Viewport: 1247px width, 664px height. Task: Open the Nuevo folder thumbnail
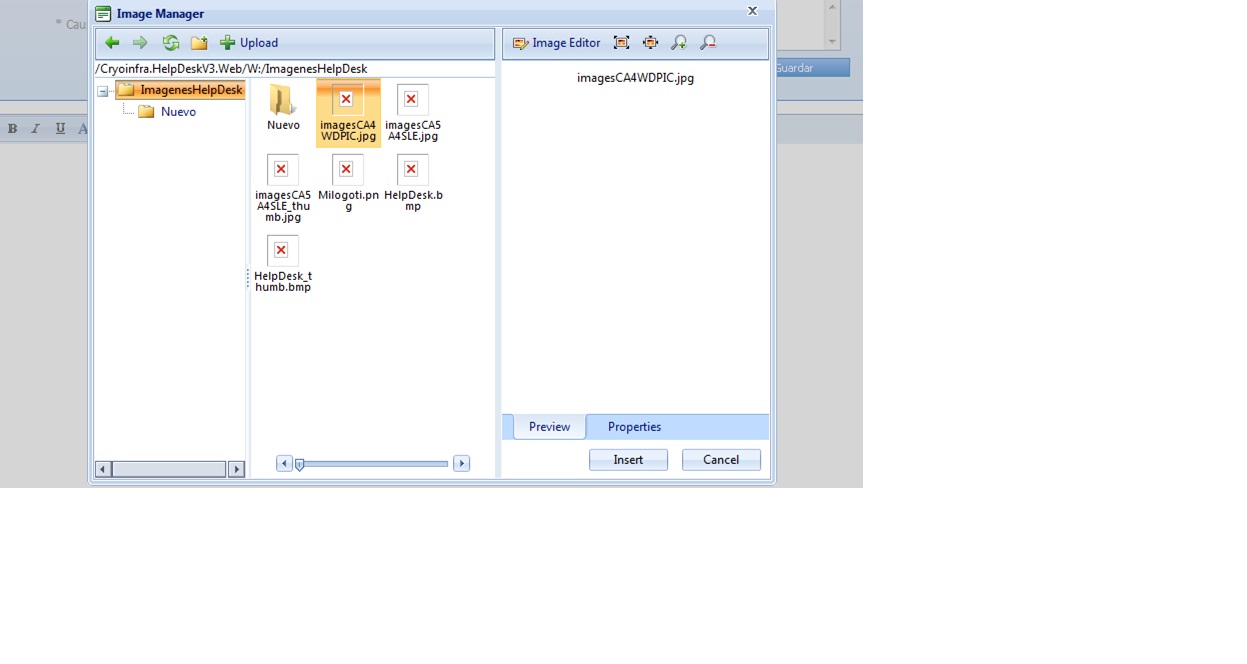point(283,107)
